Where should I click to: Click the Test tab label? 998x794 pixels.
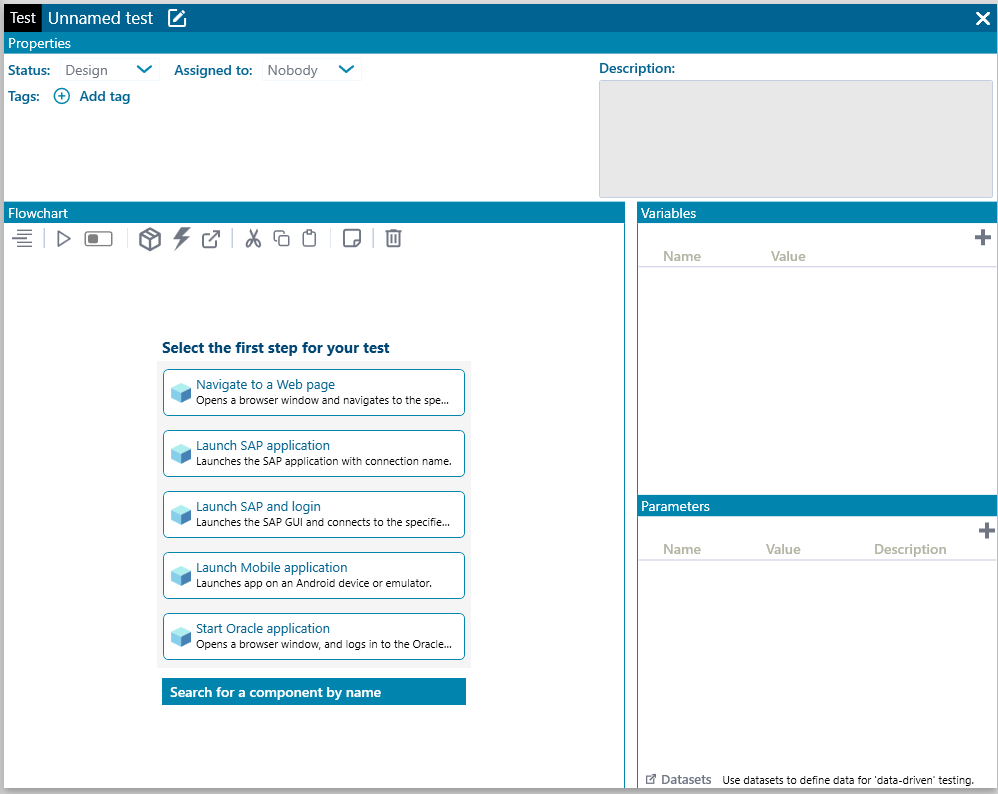23,18
